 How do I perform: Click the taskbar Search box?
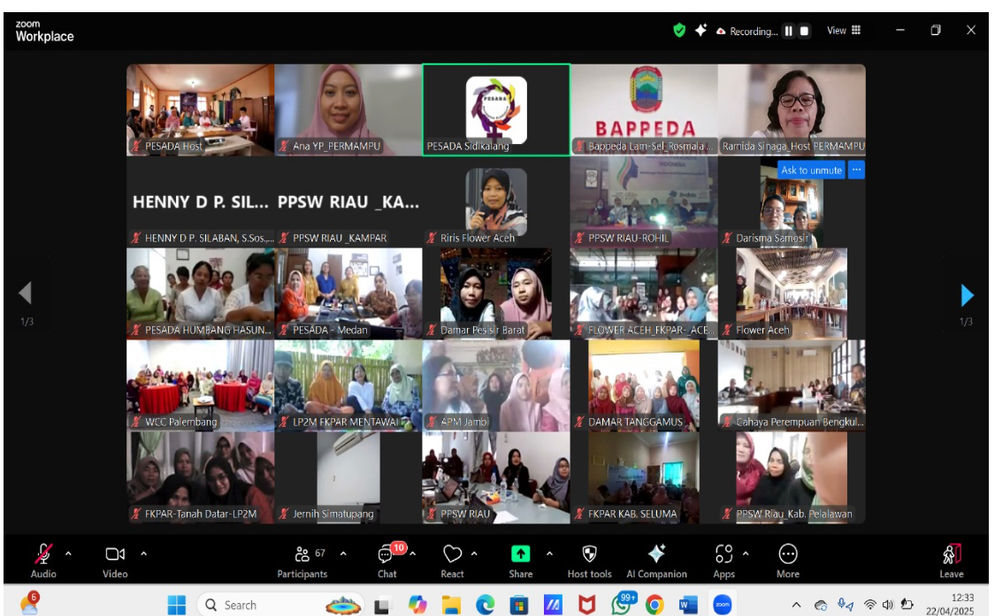tap(280, 605)
